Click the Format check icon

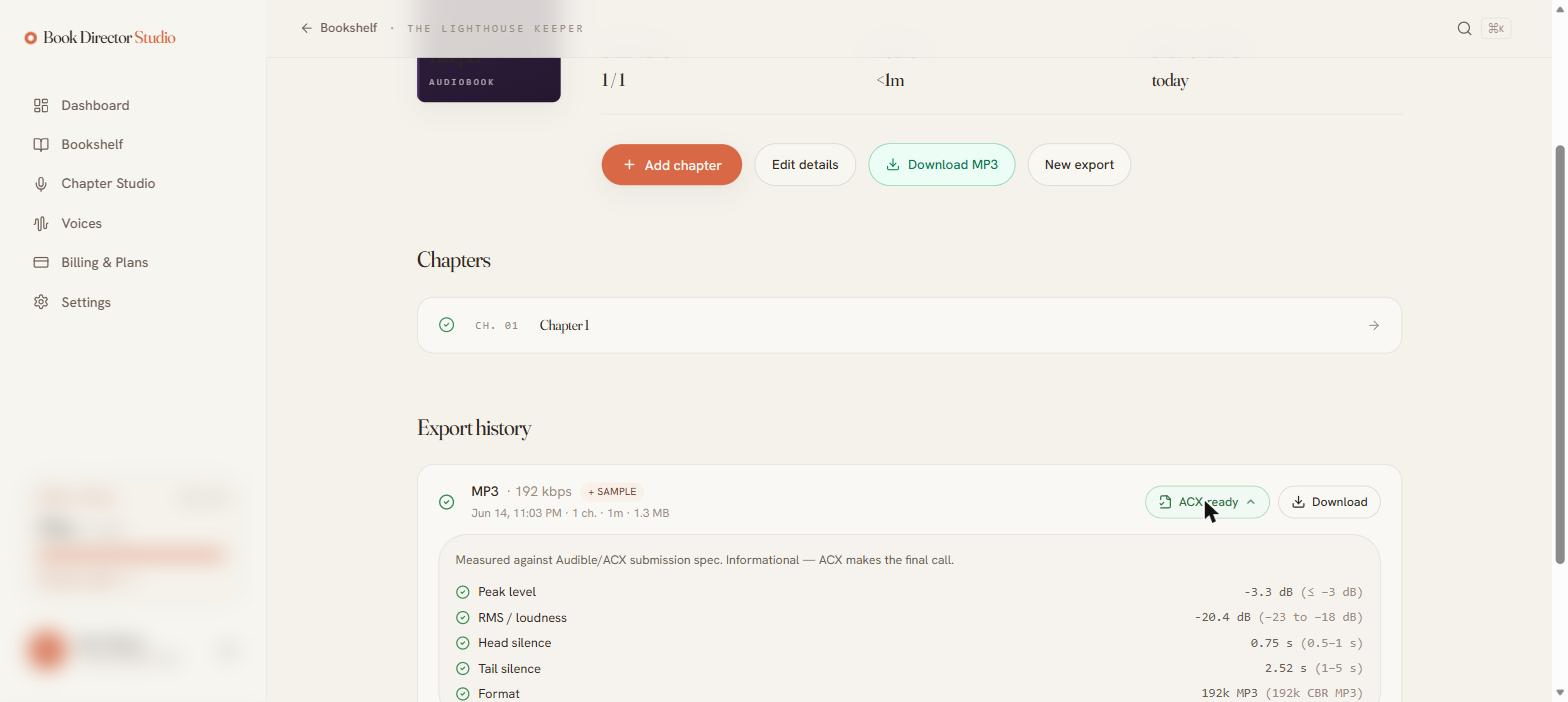point(463,694)
